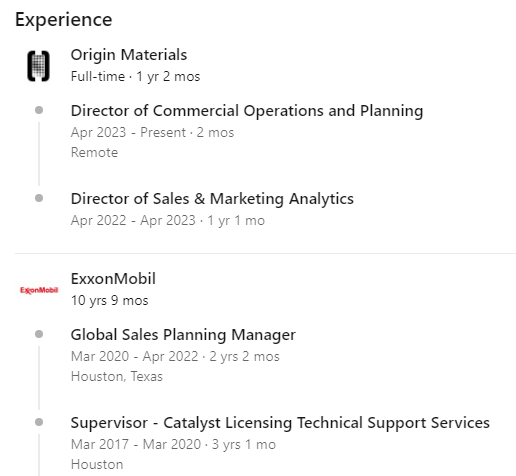Open the Origin Materials company name

coord(129,55)
